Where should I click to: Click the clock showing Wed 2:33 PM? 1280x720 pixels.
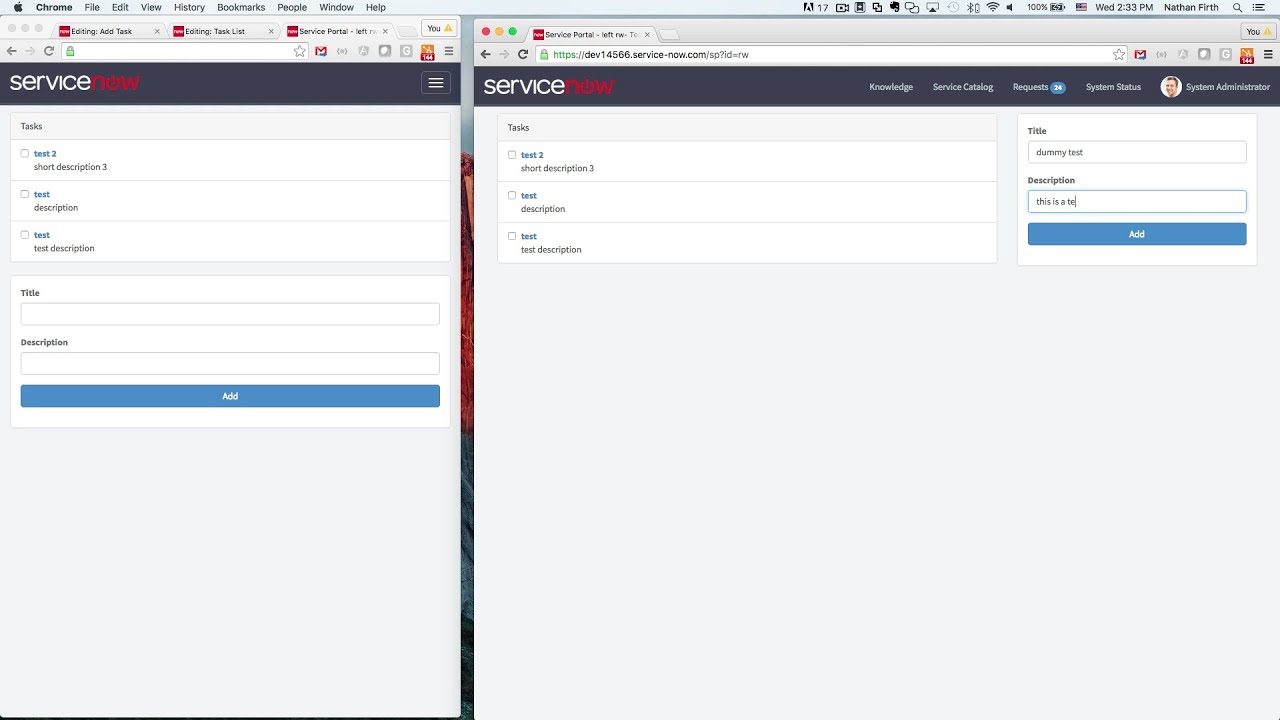[x=1124, y=7]
